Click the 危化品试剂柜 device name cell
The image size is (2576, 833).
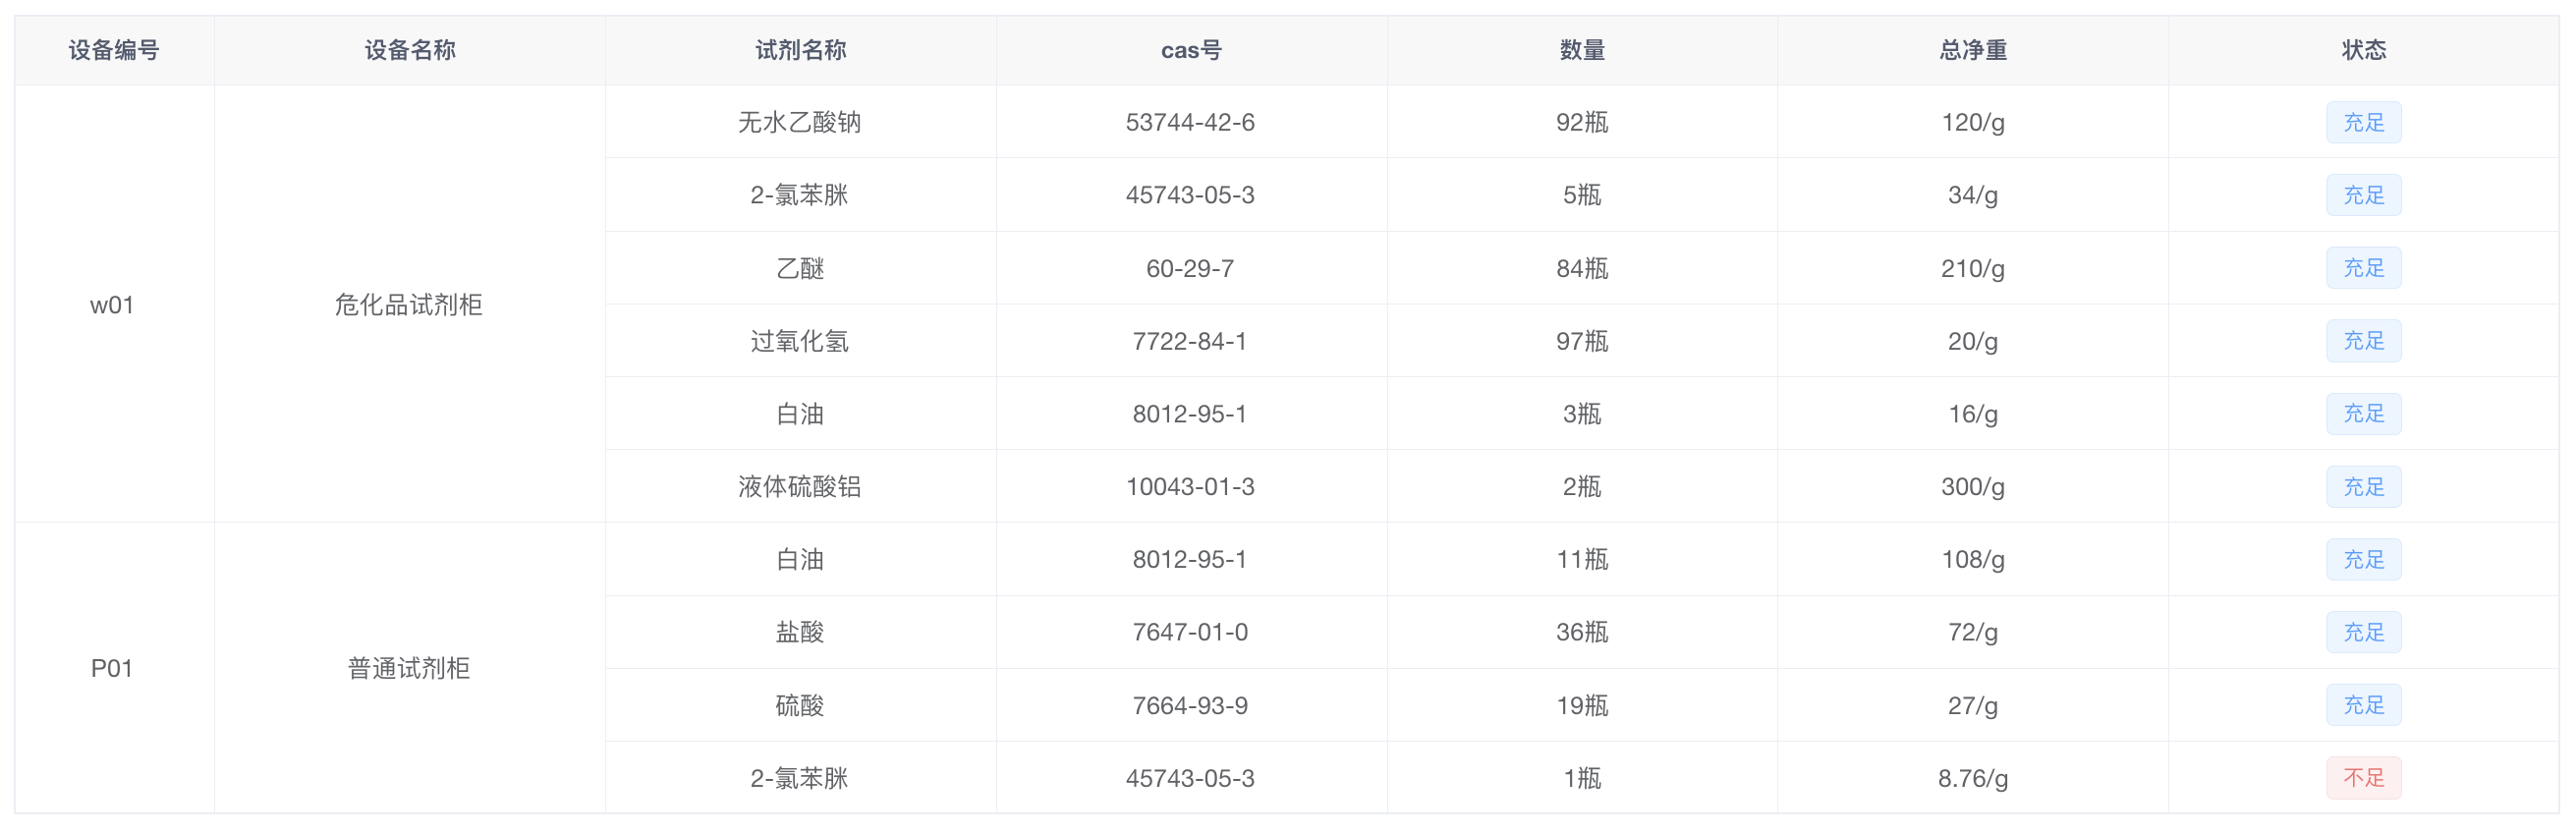pyautogui.click(x=408, y=305)
